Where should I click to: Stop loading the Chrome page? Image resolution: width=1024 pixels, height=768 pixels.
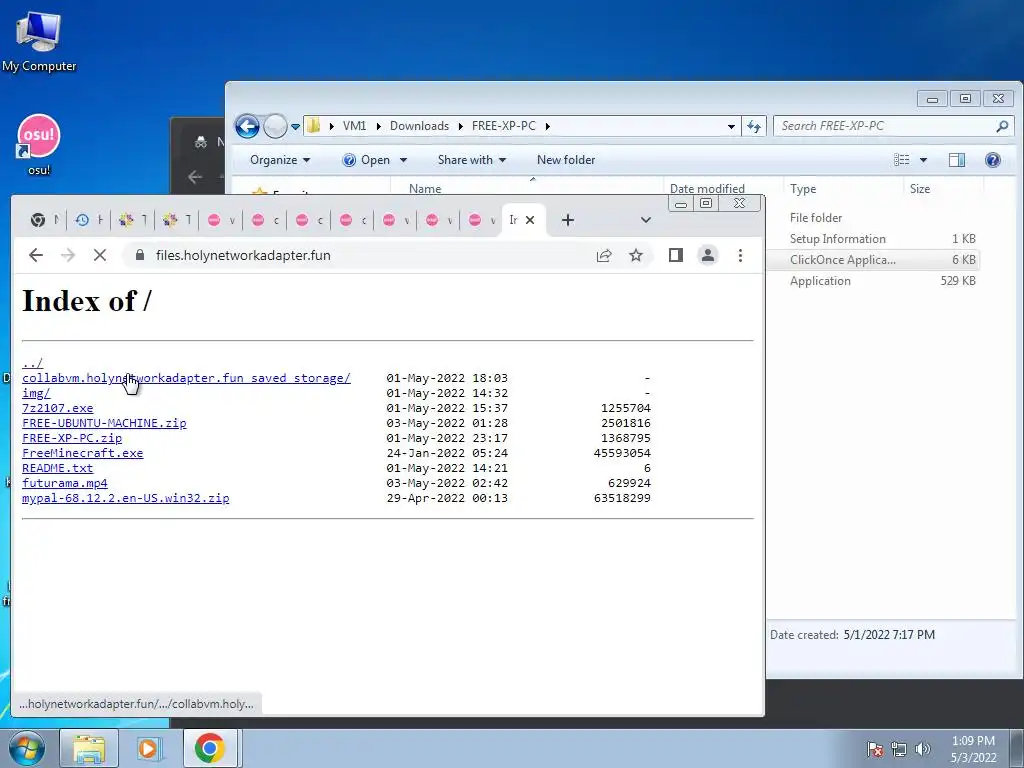[x=100, y=255]
